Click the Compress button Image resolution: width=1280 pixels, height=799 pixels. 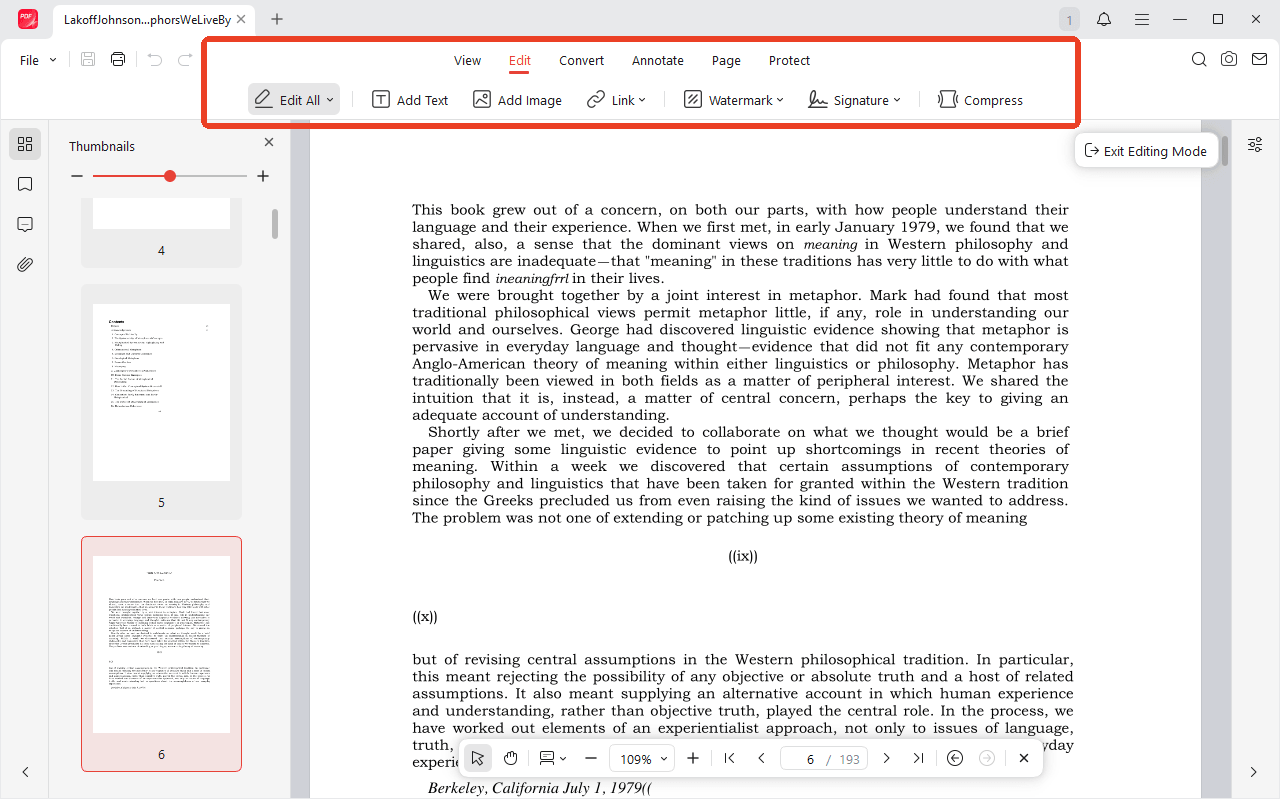coord(980,100)
